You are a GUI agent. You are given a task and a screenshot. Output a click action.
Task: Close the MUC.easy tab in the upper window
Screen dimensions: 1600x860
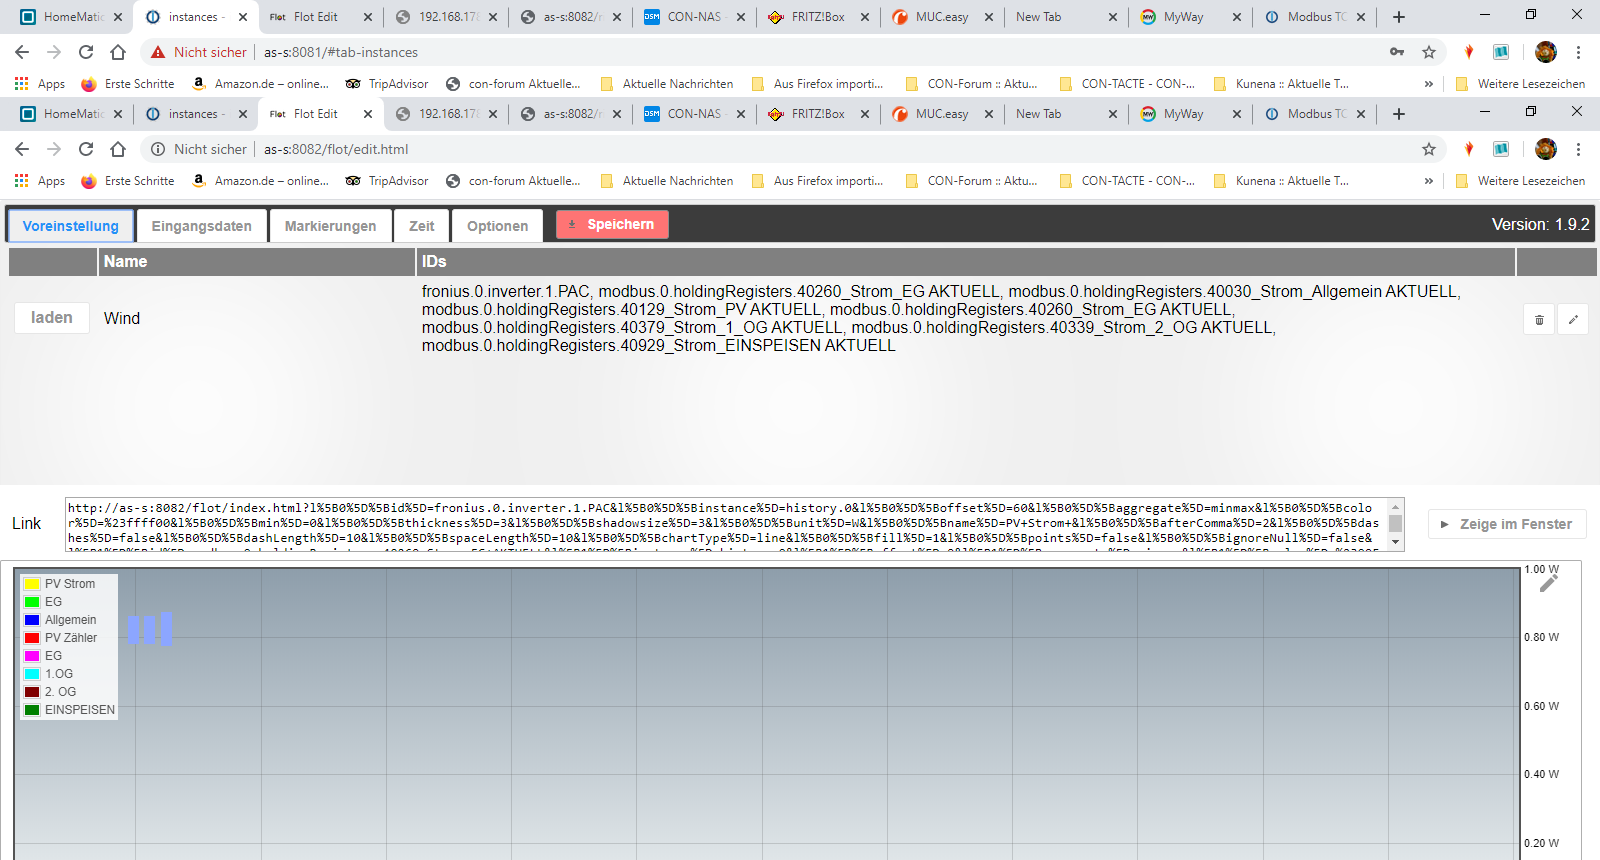(989, 17)
